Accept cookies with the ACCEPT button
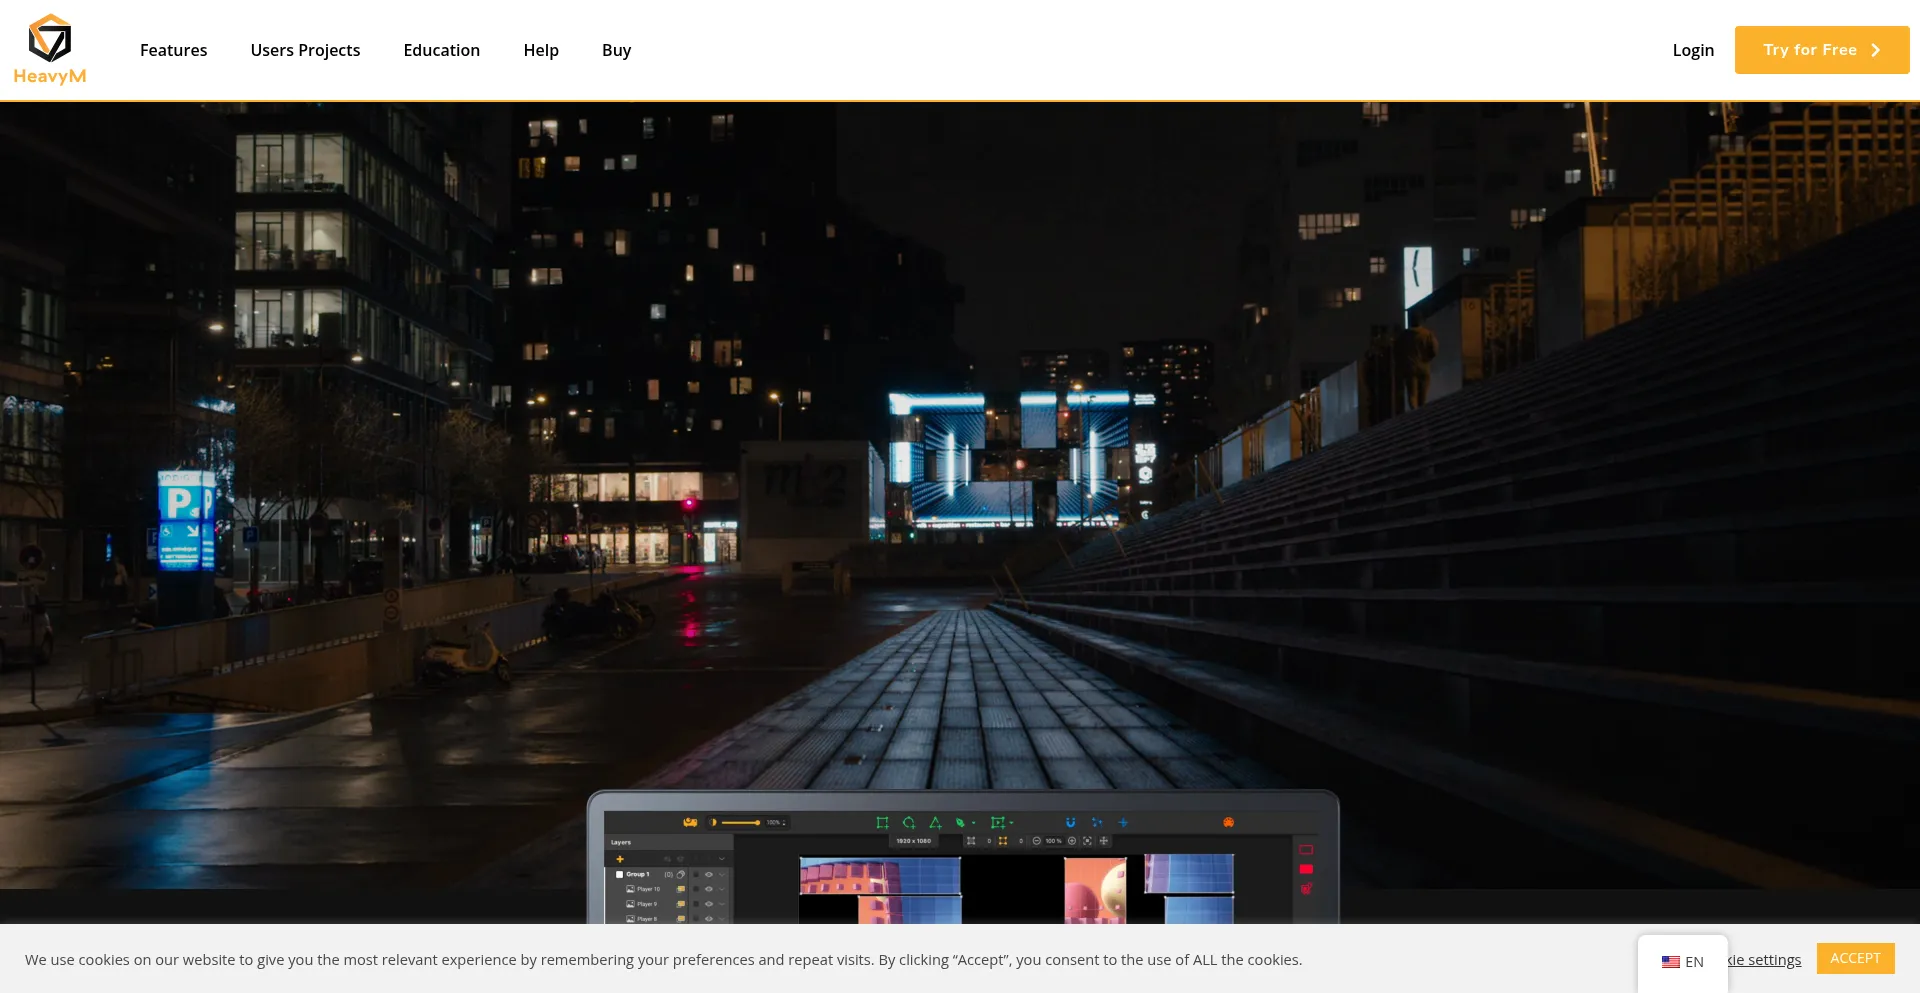Screen dimensions: 1920x993 [1855, 958]
